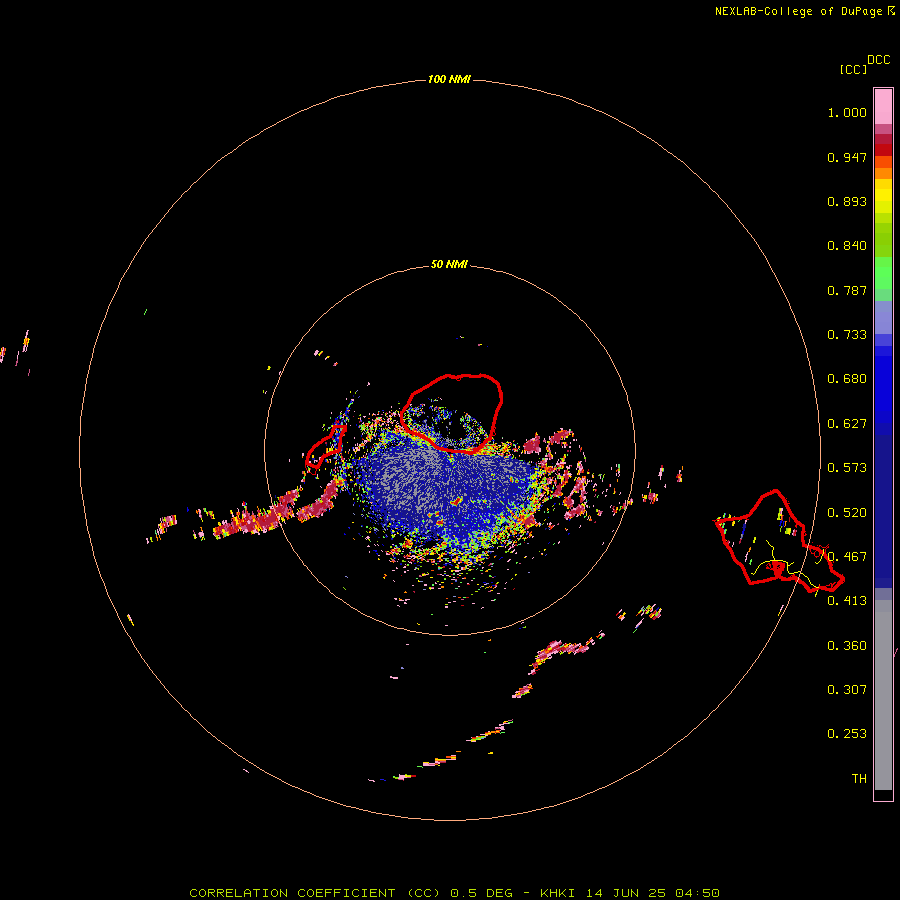
Task: Click the 50 NMI range ring label
Action: 449,264
